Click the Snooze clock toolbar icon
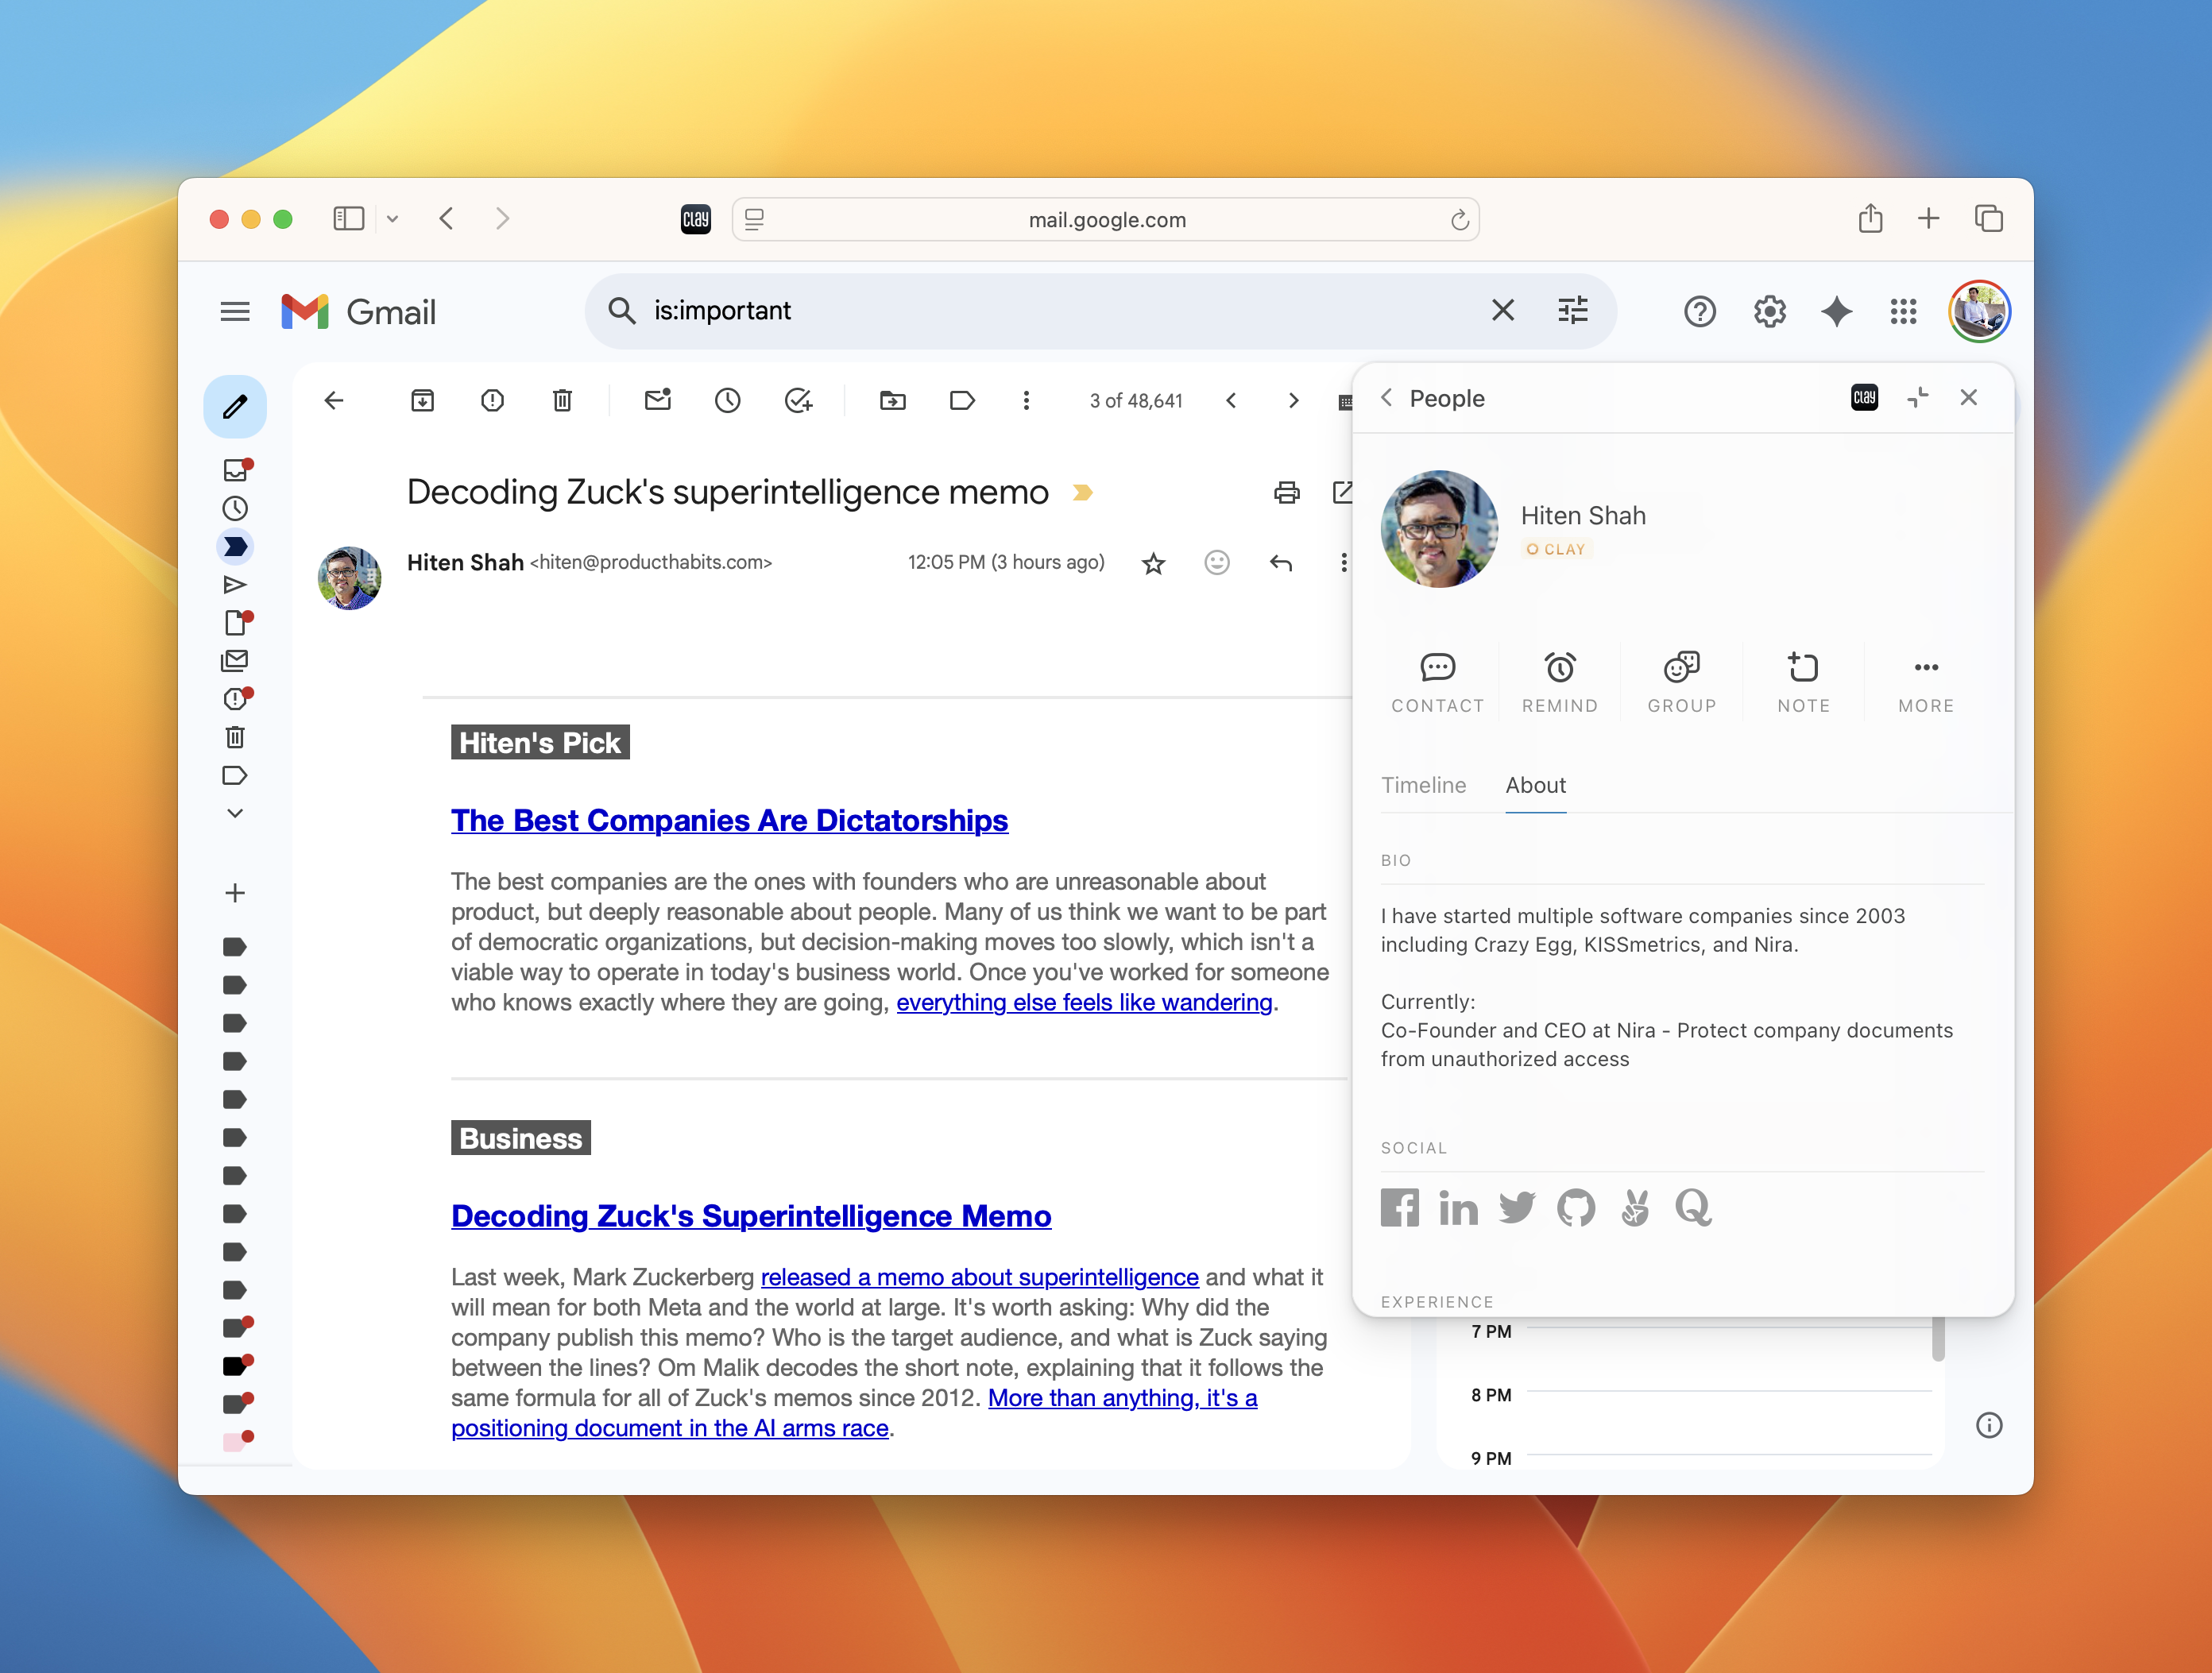 [x=727, y=401]
